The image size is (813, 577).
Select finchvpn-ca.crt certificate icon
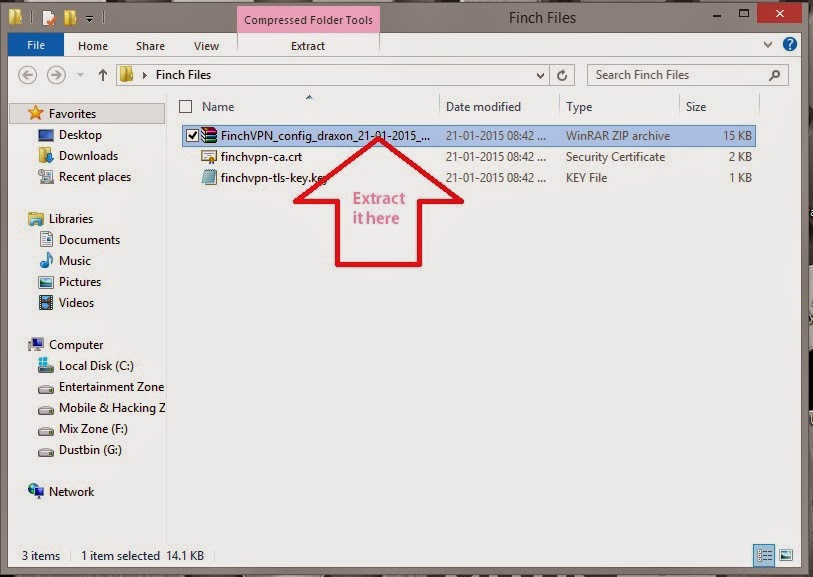click(x=209, y=157)
